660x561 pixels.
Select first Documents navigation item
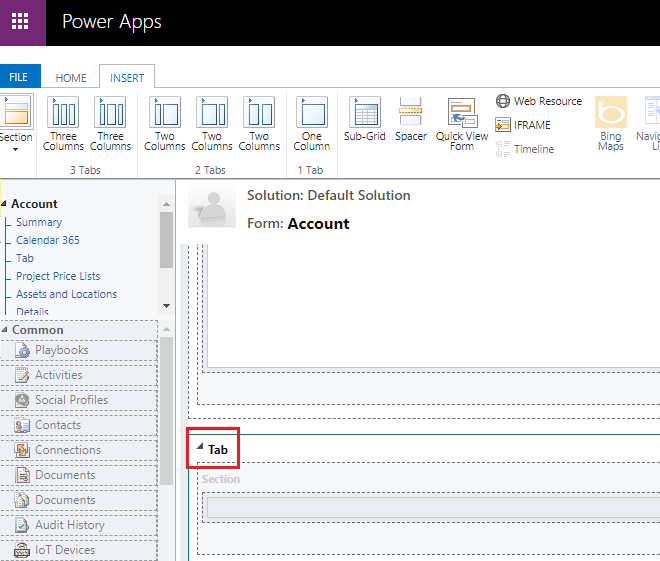79,475
